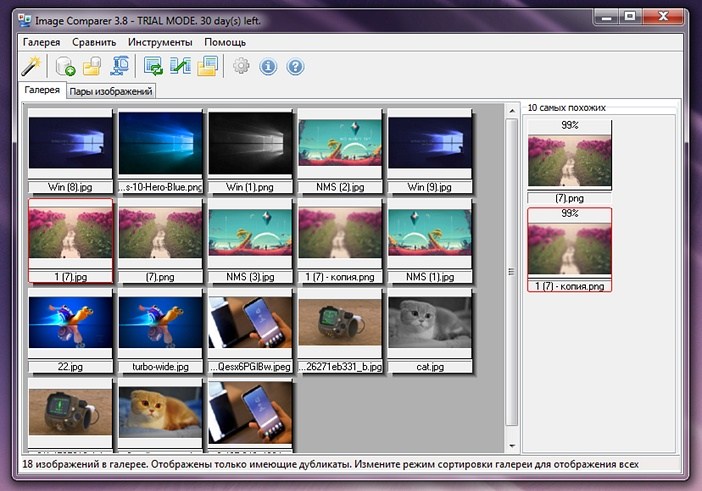Image resolution: width=702 pixels, height=491 pixels.
Task: Select the cat.jpg thumbnail
Action: tap(428, 328)
